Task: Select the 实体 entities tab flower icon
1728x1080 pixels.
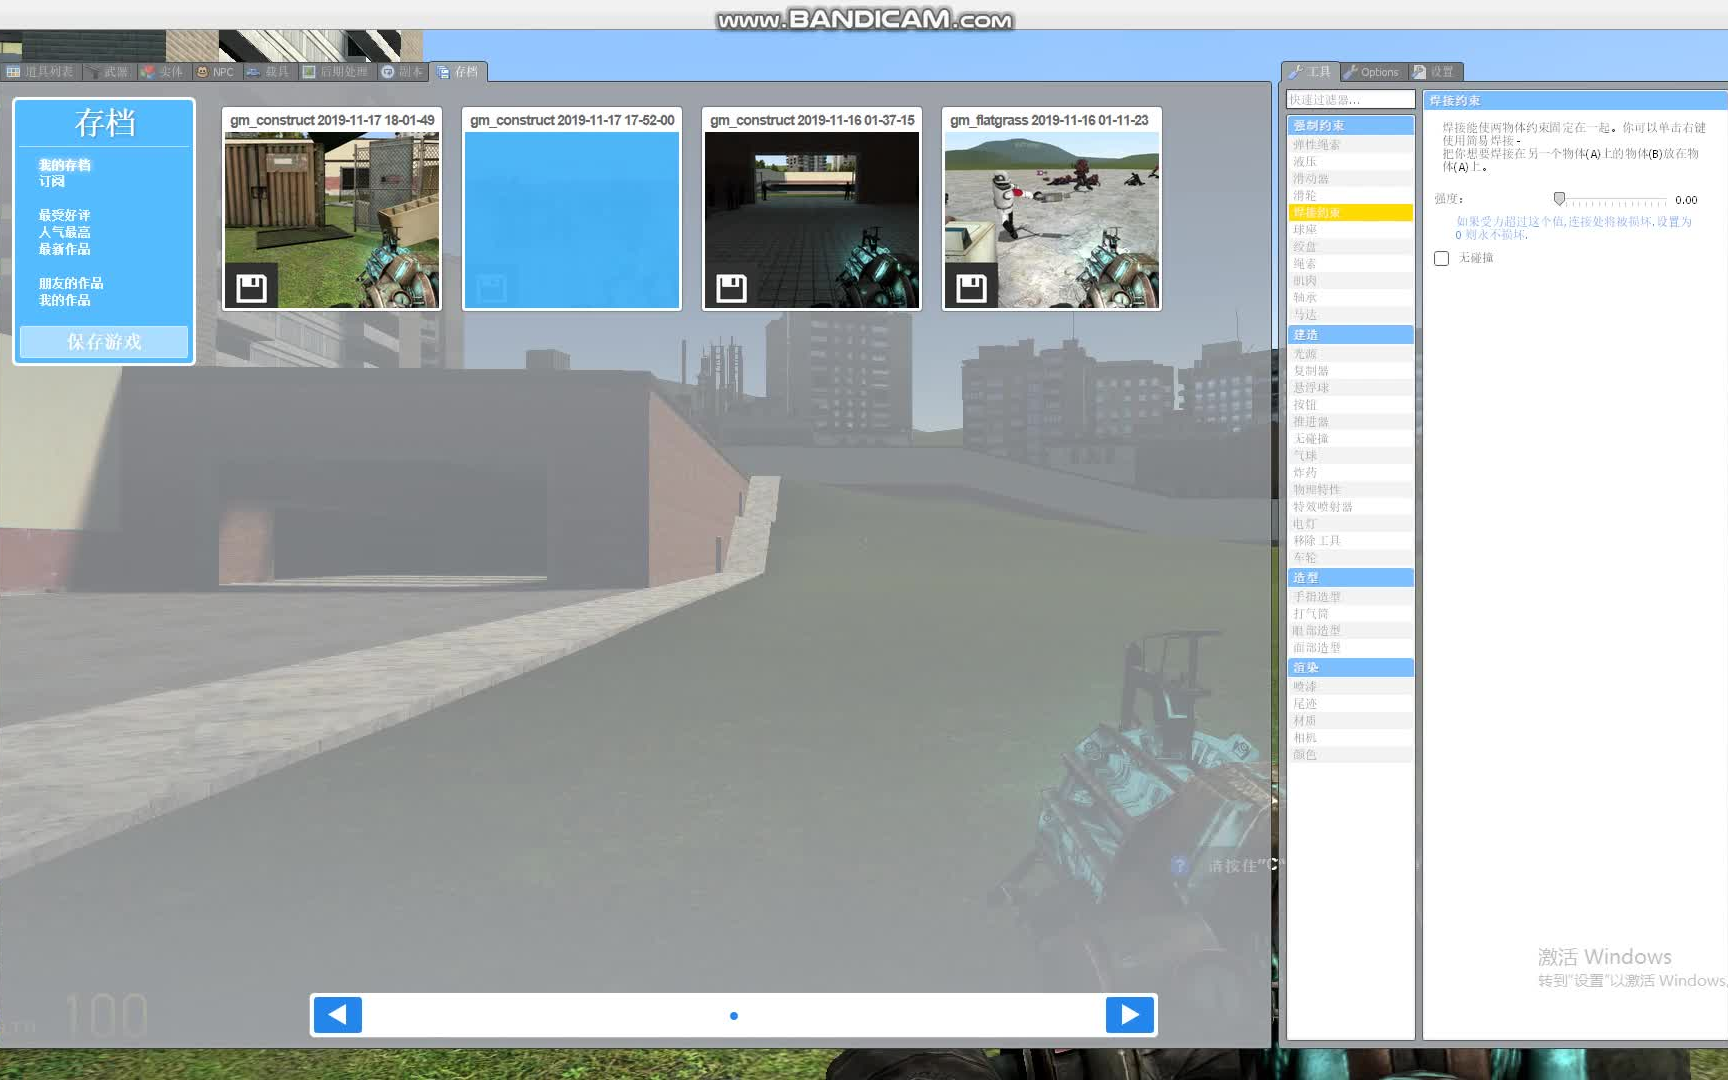Action: tap(148, 71)
